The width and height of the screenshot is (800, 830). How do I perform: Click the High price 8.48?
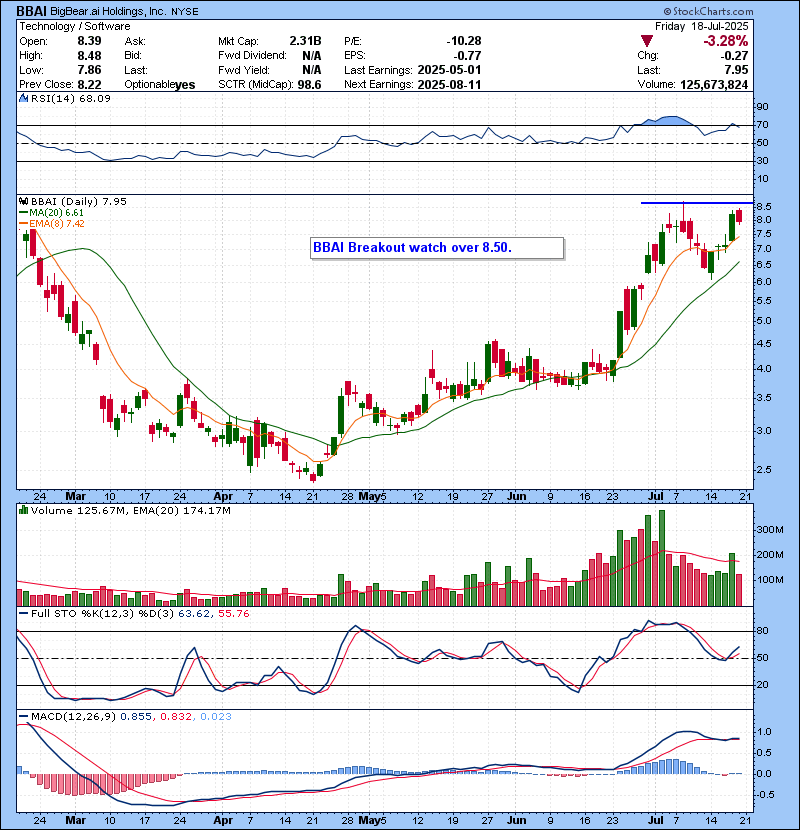89,55
